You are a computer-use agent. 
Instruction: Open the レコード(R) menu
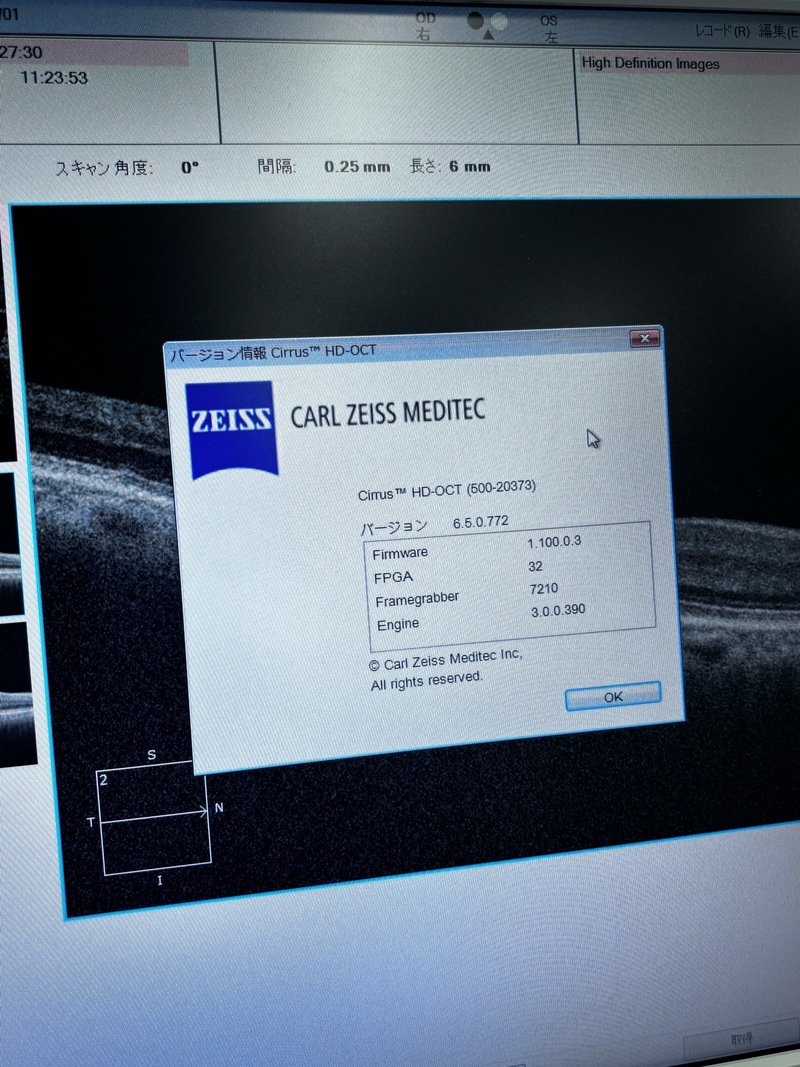pyautogui.click(x=722, y=31)
